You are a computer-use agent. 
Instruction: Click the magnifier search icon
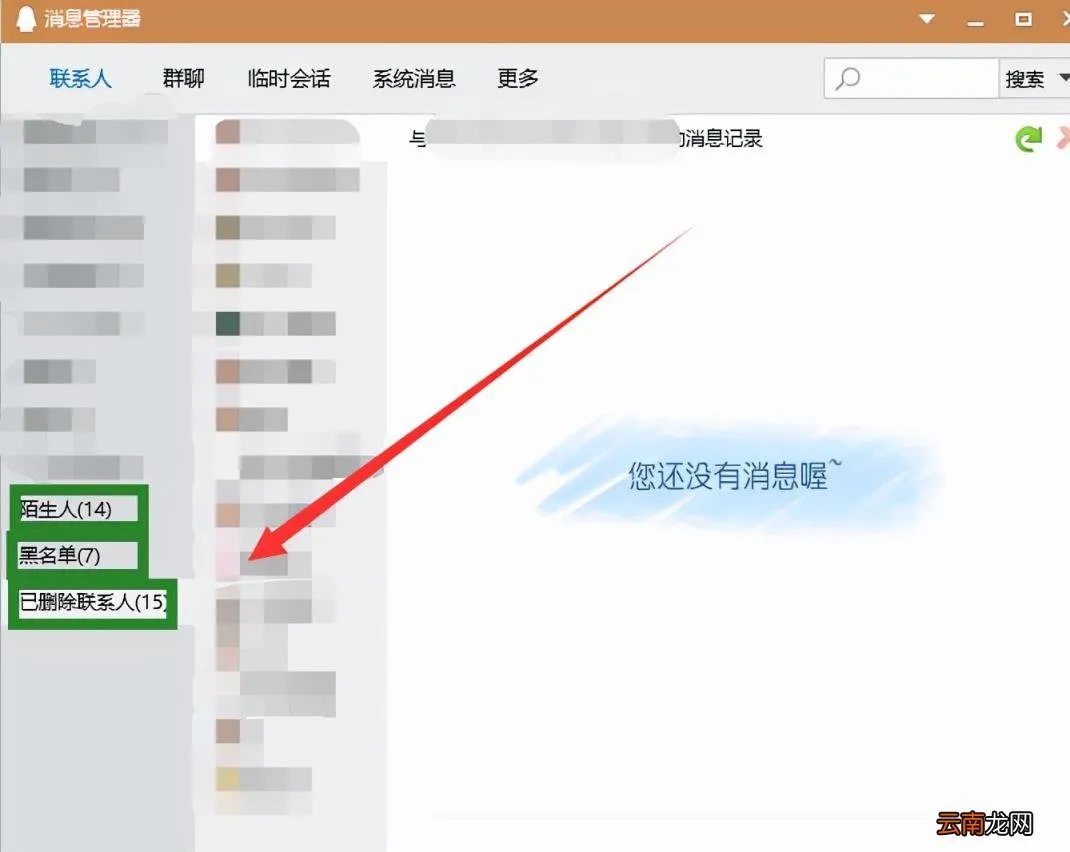tap(848, 78)
